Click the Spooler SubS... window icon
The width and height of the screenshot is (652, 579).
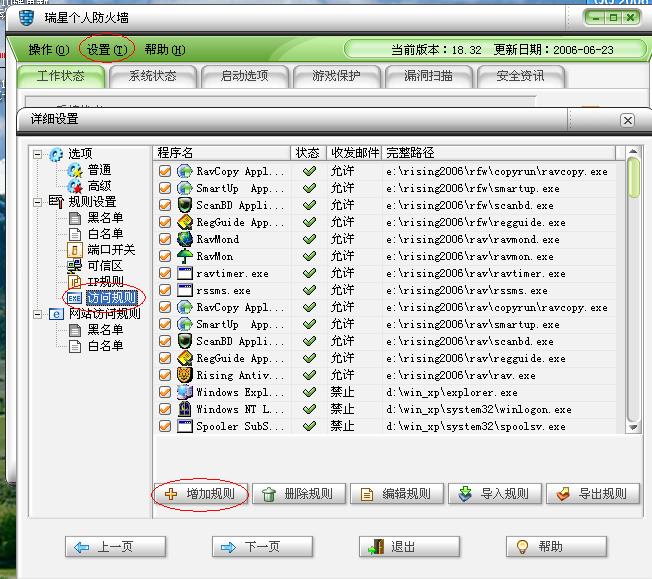tap(185, 426)
